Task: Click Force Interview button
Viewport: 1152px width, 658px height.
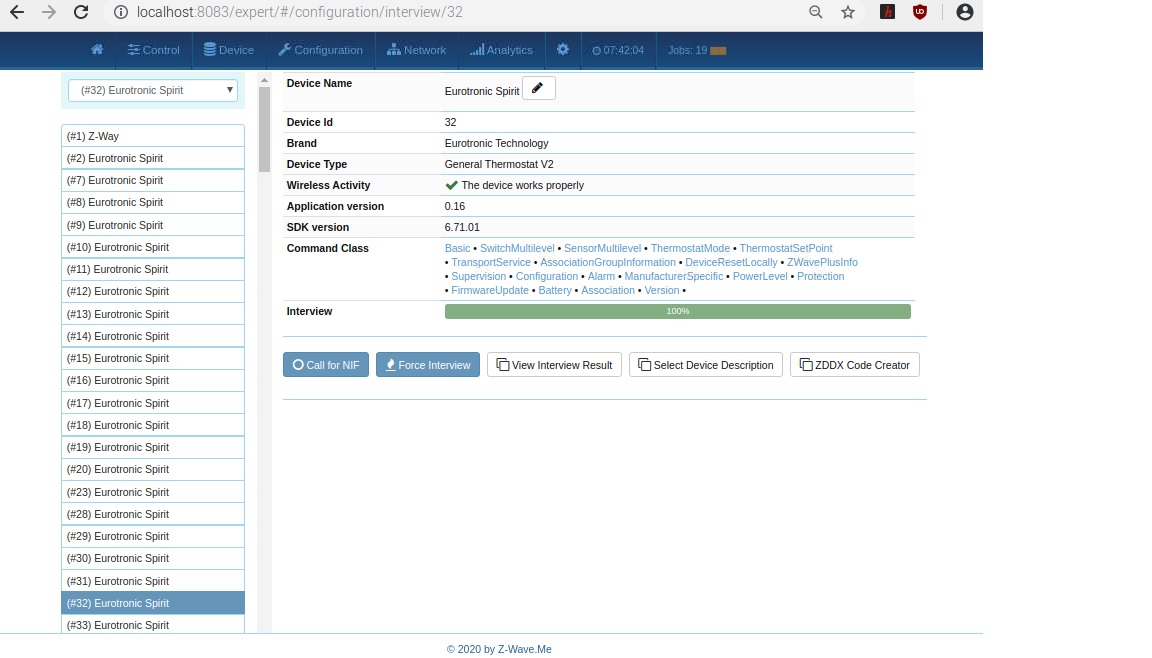Action: pos(428,365)
